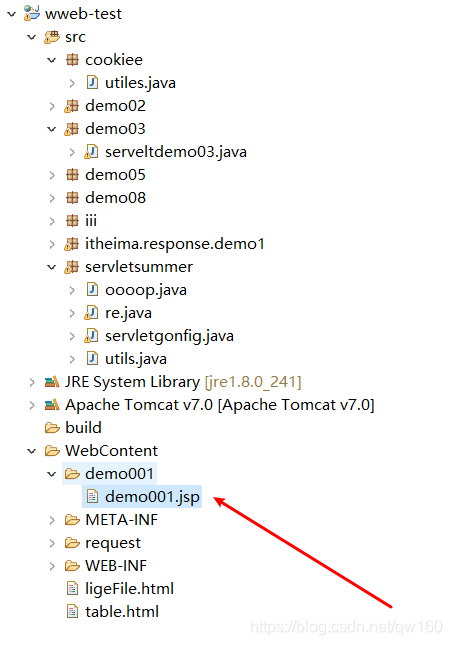
Task: Expand the utiles.java node
Action: click(72, 84)
